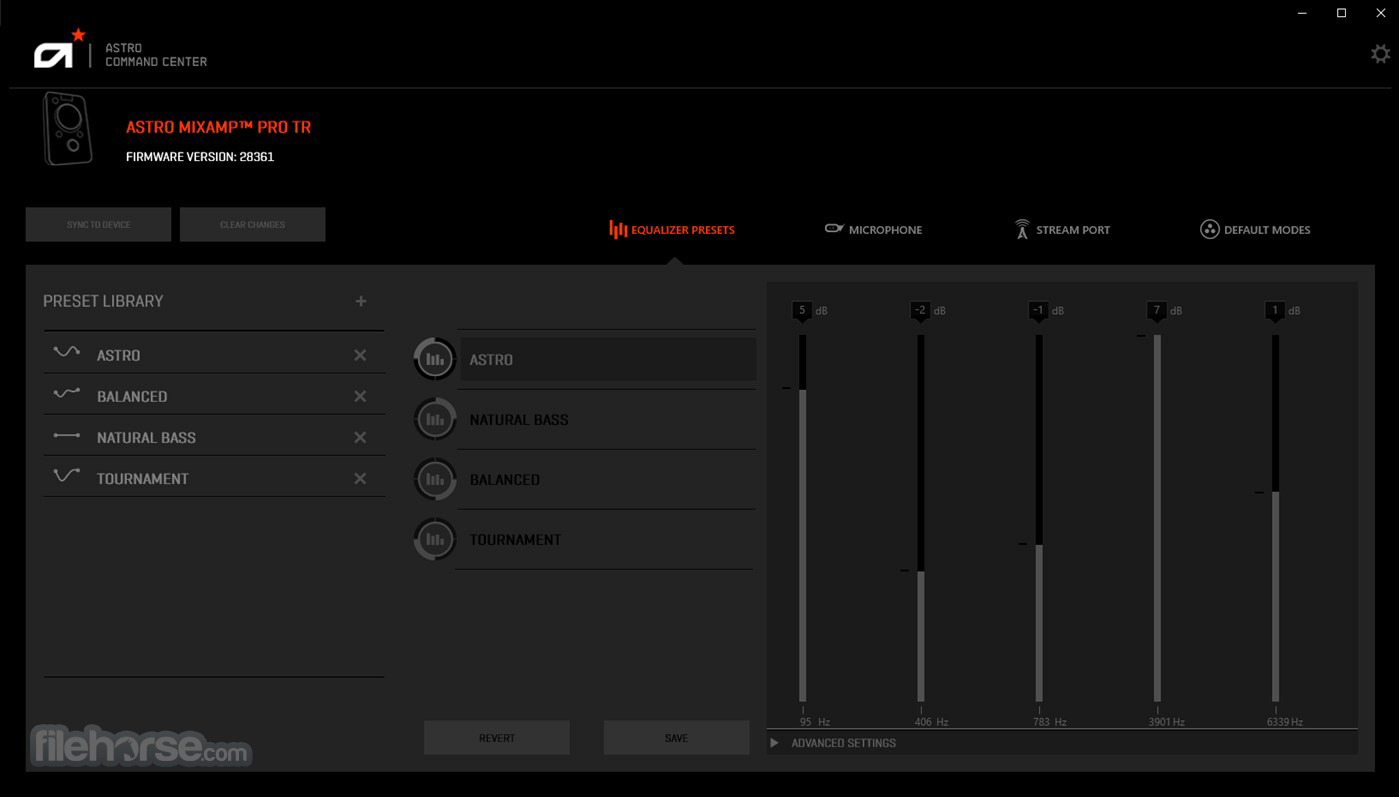
Task: Delete the ASTRO preset from library
Action: point(360,355)
